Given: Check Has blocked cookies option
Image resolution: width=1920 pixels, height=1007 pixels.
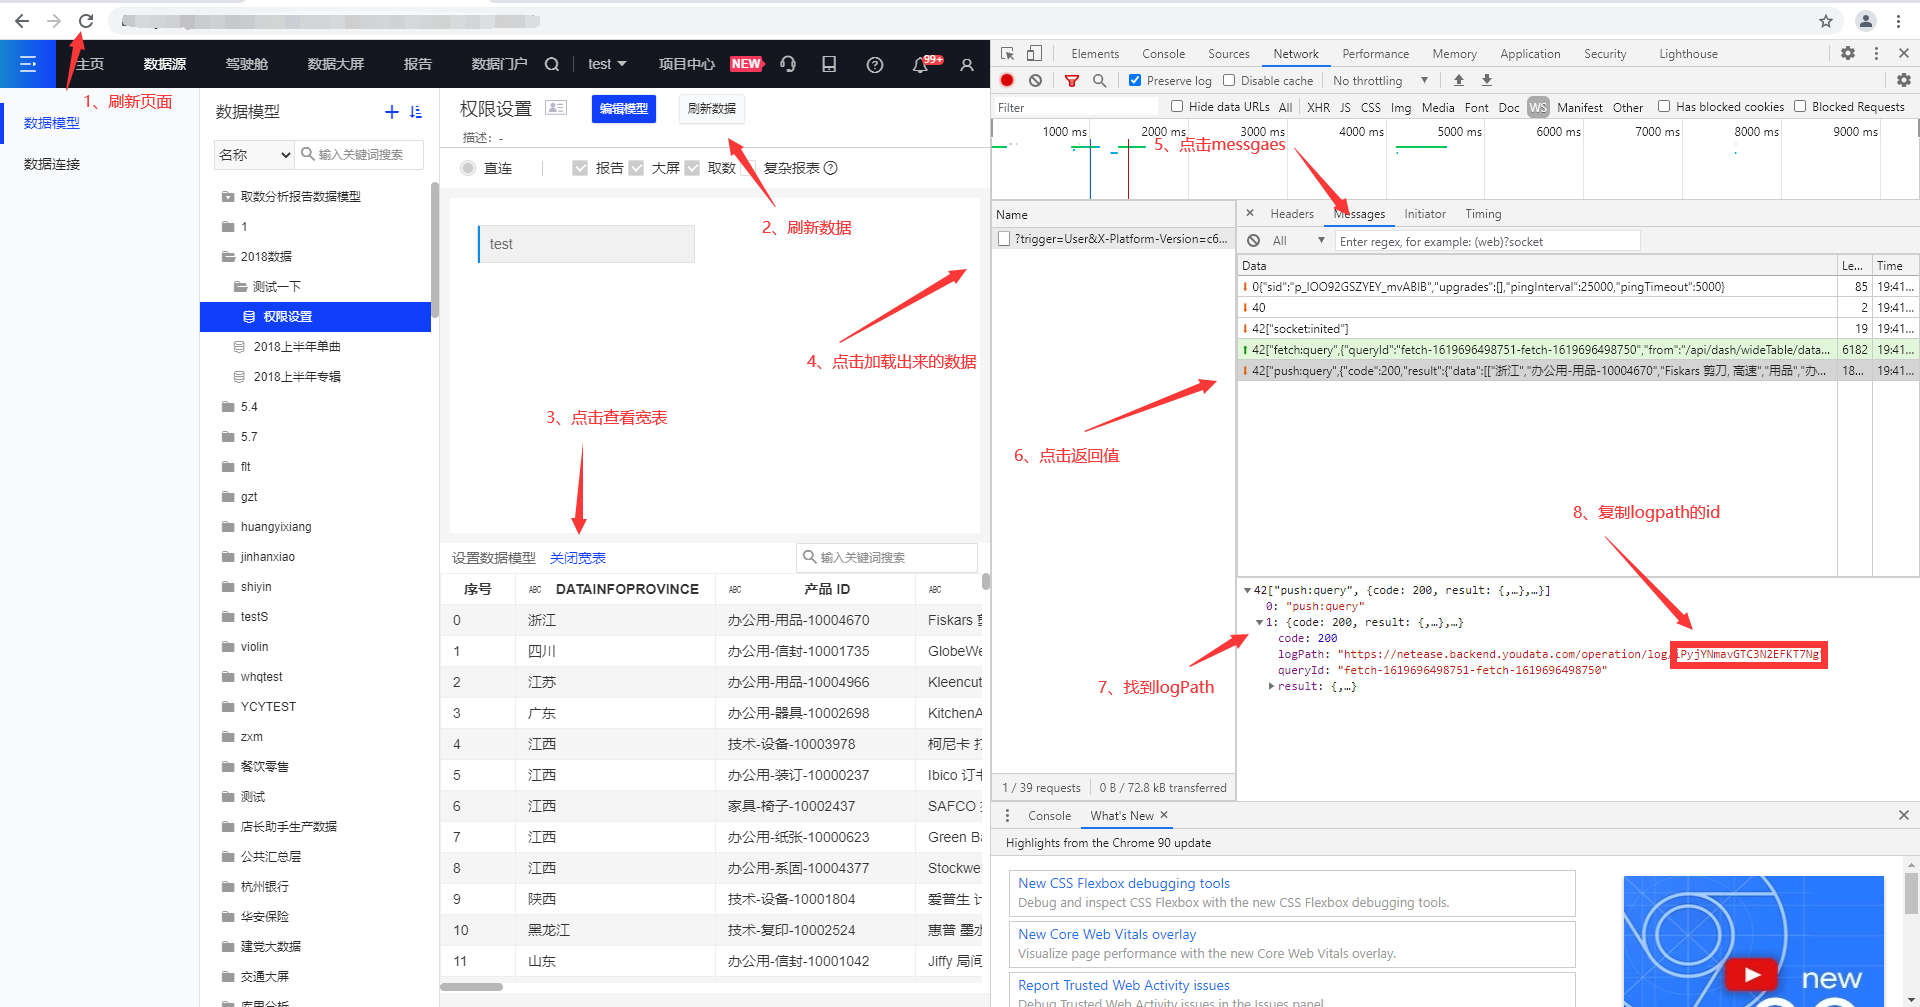Looking at the screenshot, I should [x=1664, y=106].
